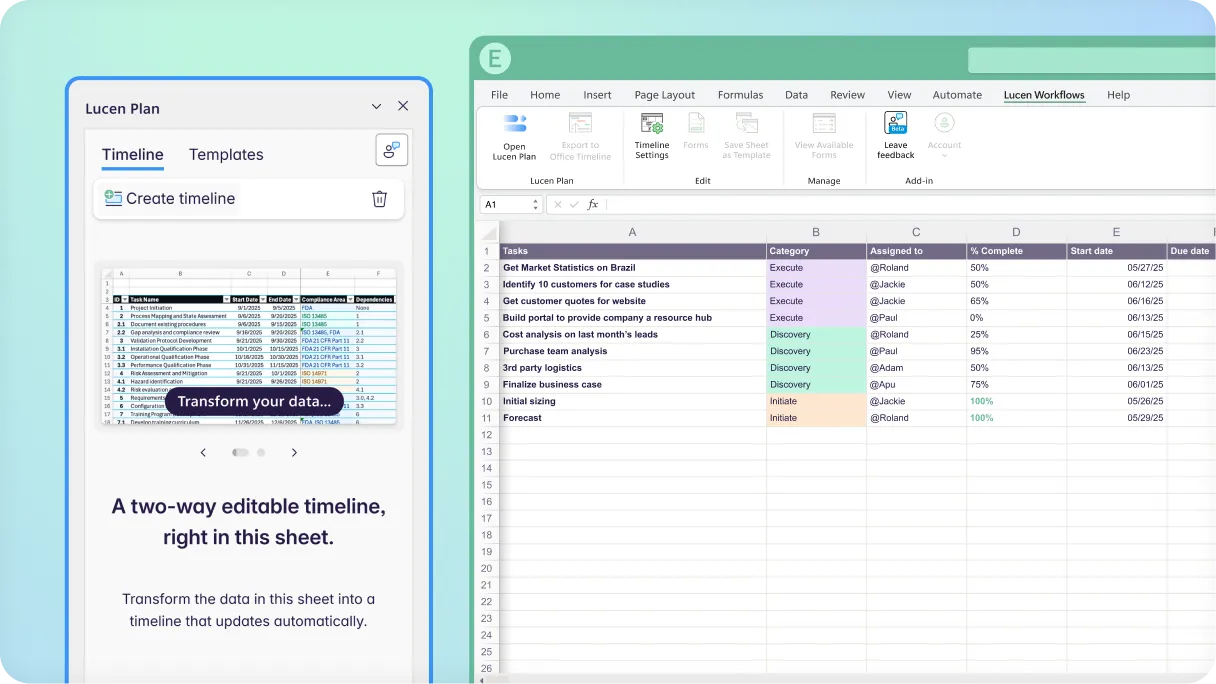Click the horizontal scrollbar left arrow

click(483, 680)
